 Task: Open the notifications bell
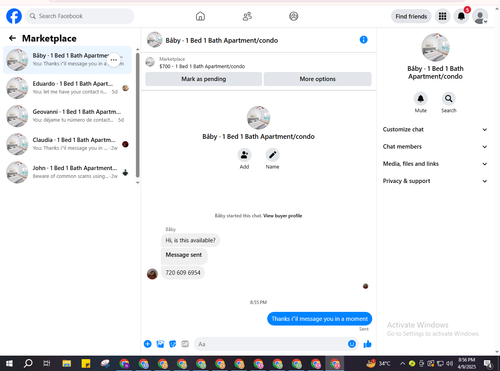click(461, 16)
